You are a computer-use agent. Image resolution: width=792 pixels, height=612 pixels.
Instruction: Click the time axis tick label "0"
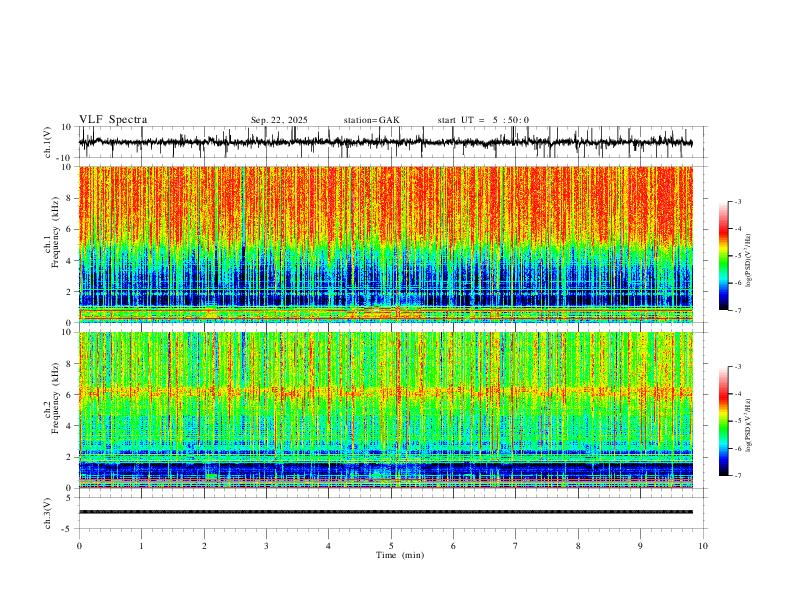(x=79, y=546)
